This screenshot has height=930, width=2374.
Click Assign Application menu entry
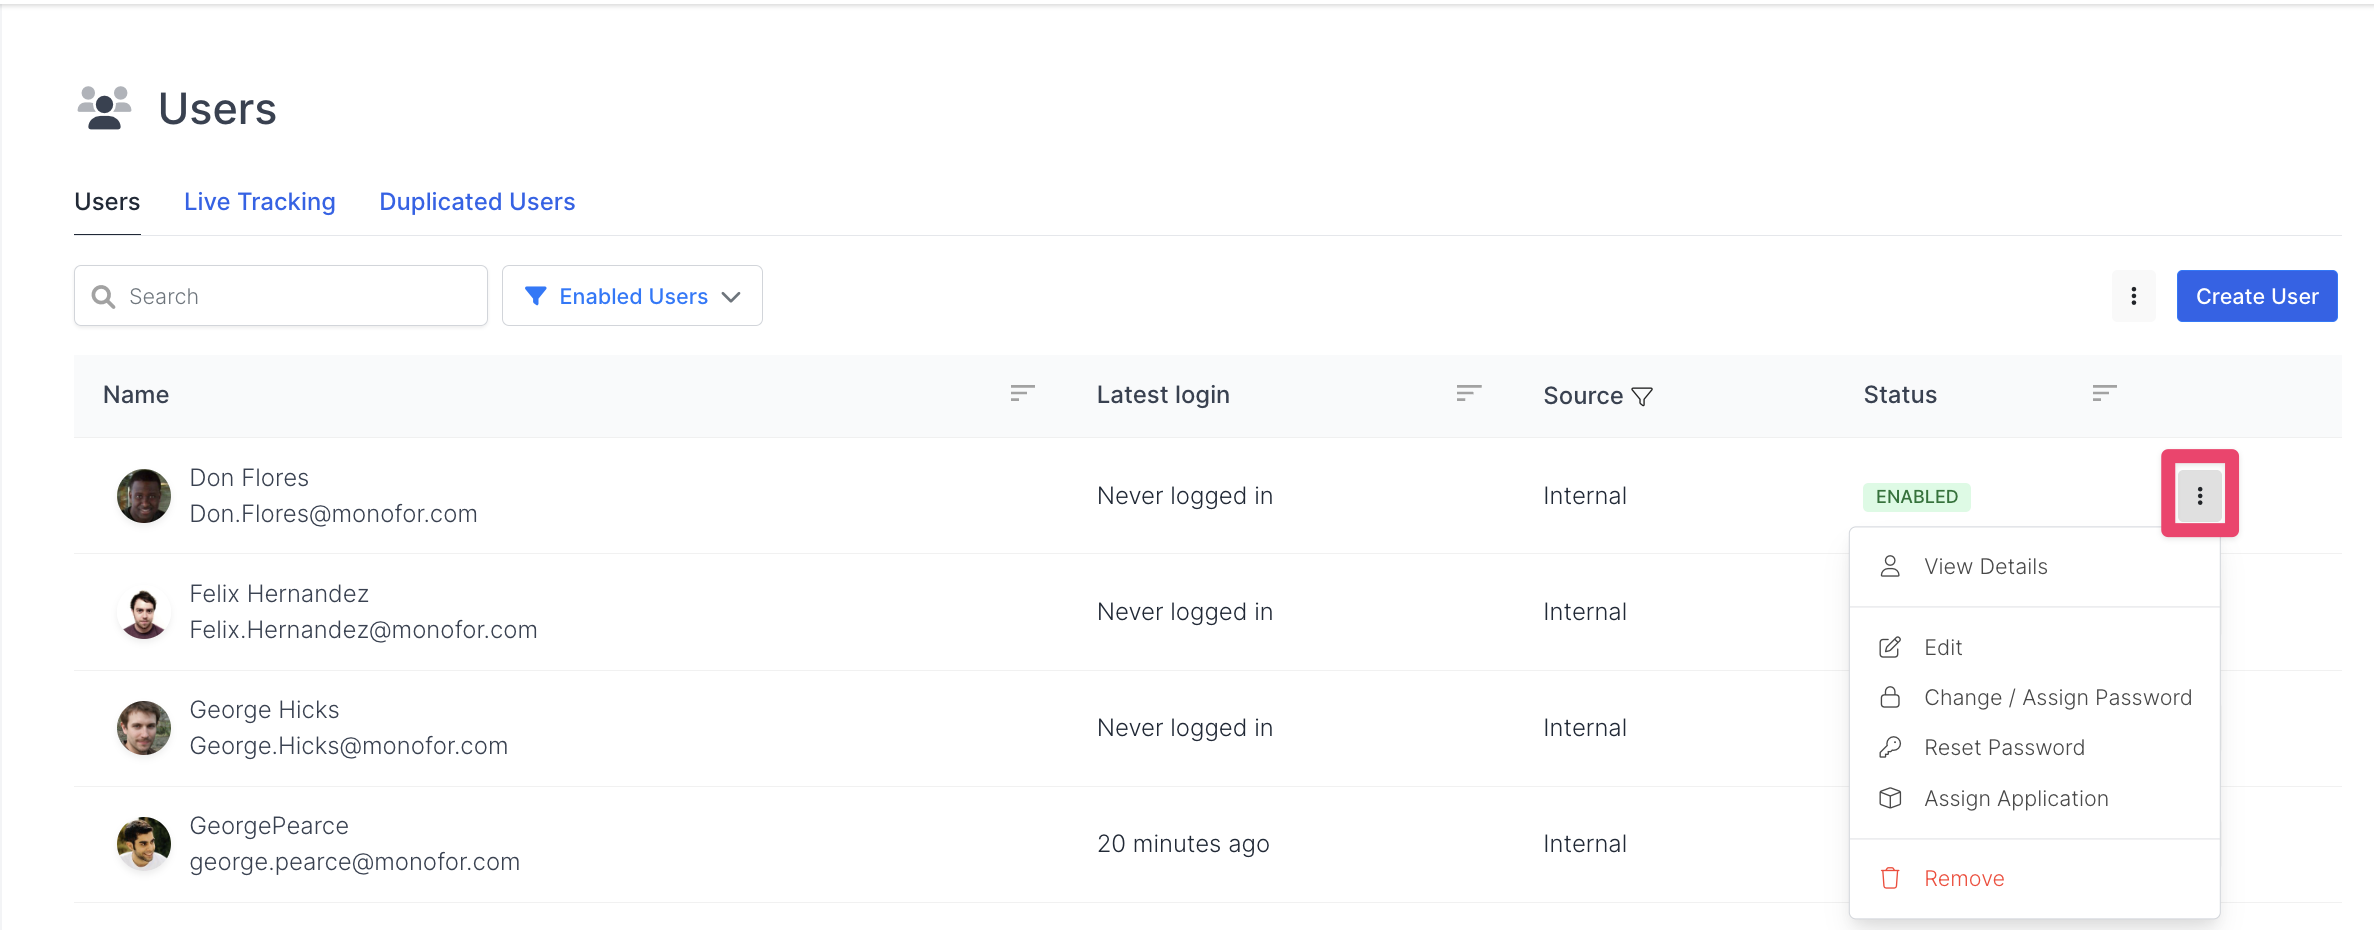(2015, 799)
